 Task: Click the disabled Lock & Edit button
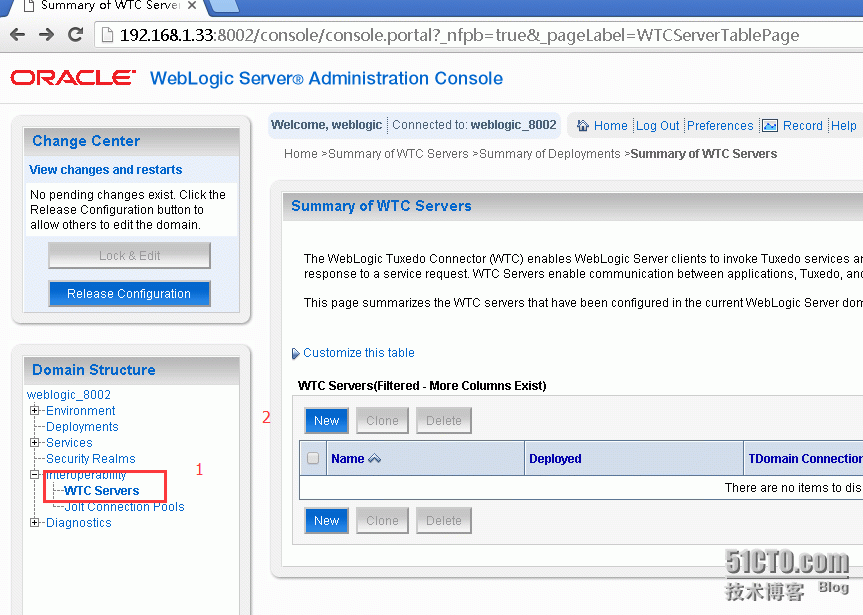(129, 255)
